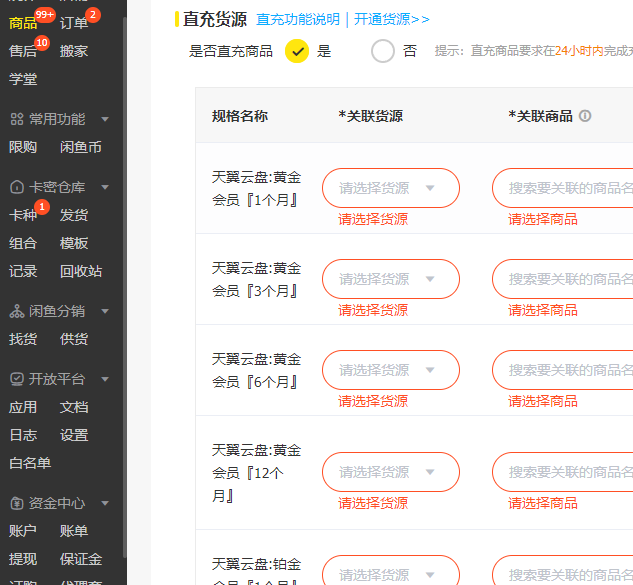Open 应用 in the sidebar

(23, 407)
